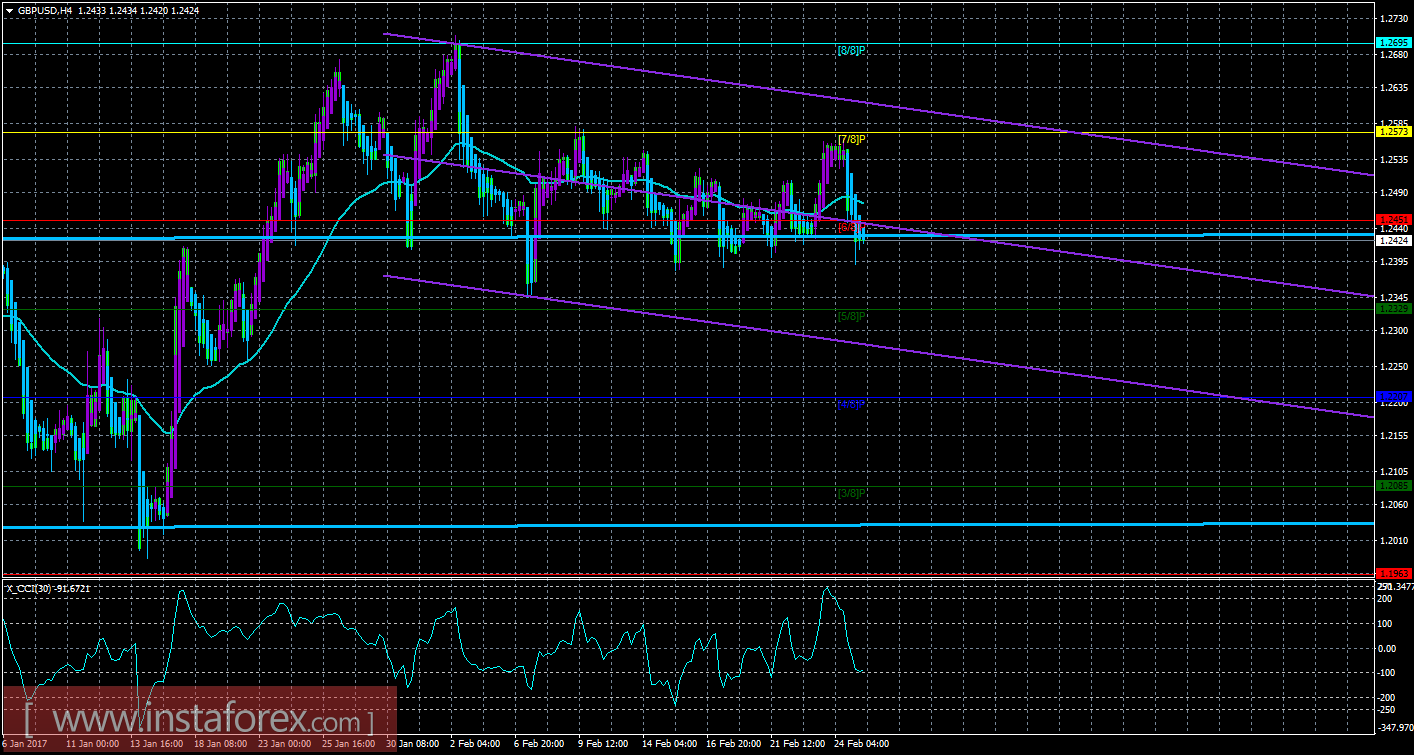Click the white 1.2424 current price tag
1414x755 pixels.
1393,240
